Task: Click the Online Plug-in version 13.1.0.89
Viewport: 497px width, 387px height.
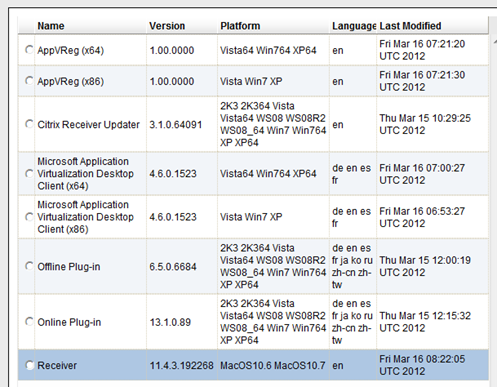Action: pyautogui.click(x=170, y=322)
